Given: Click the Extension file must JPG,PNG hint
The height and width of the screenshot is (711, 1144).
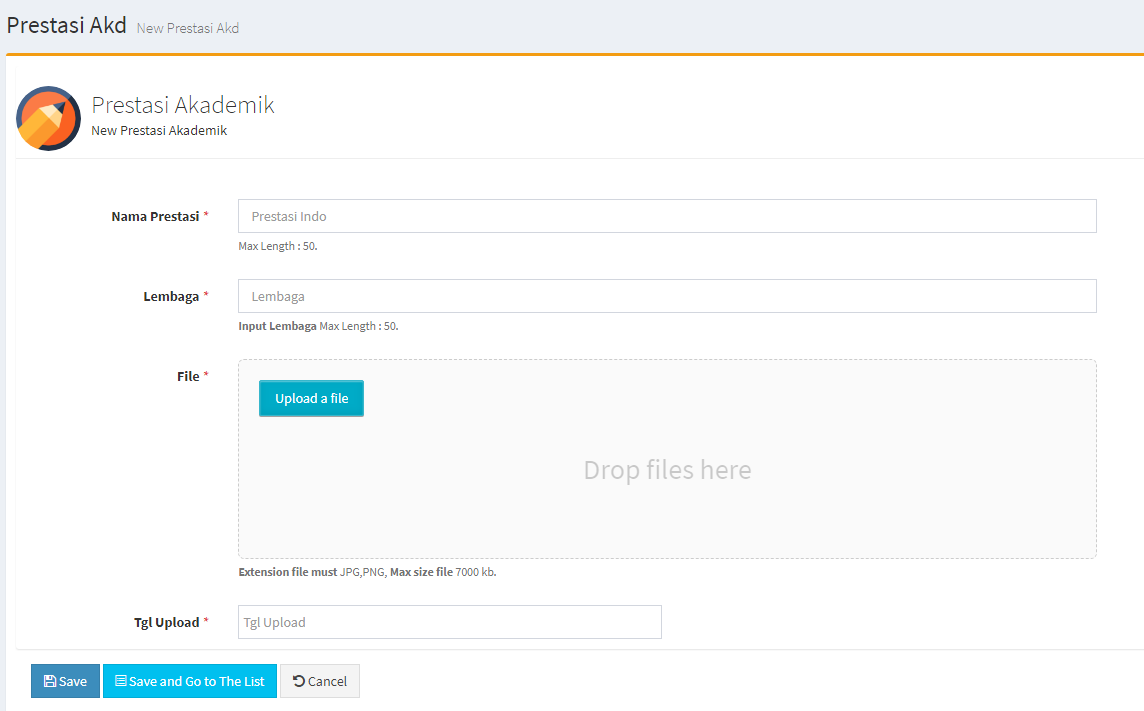Looking at the screenshot, I should point(312,572).
